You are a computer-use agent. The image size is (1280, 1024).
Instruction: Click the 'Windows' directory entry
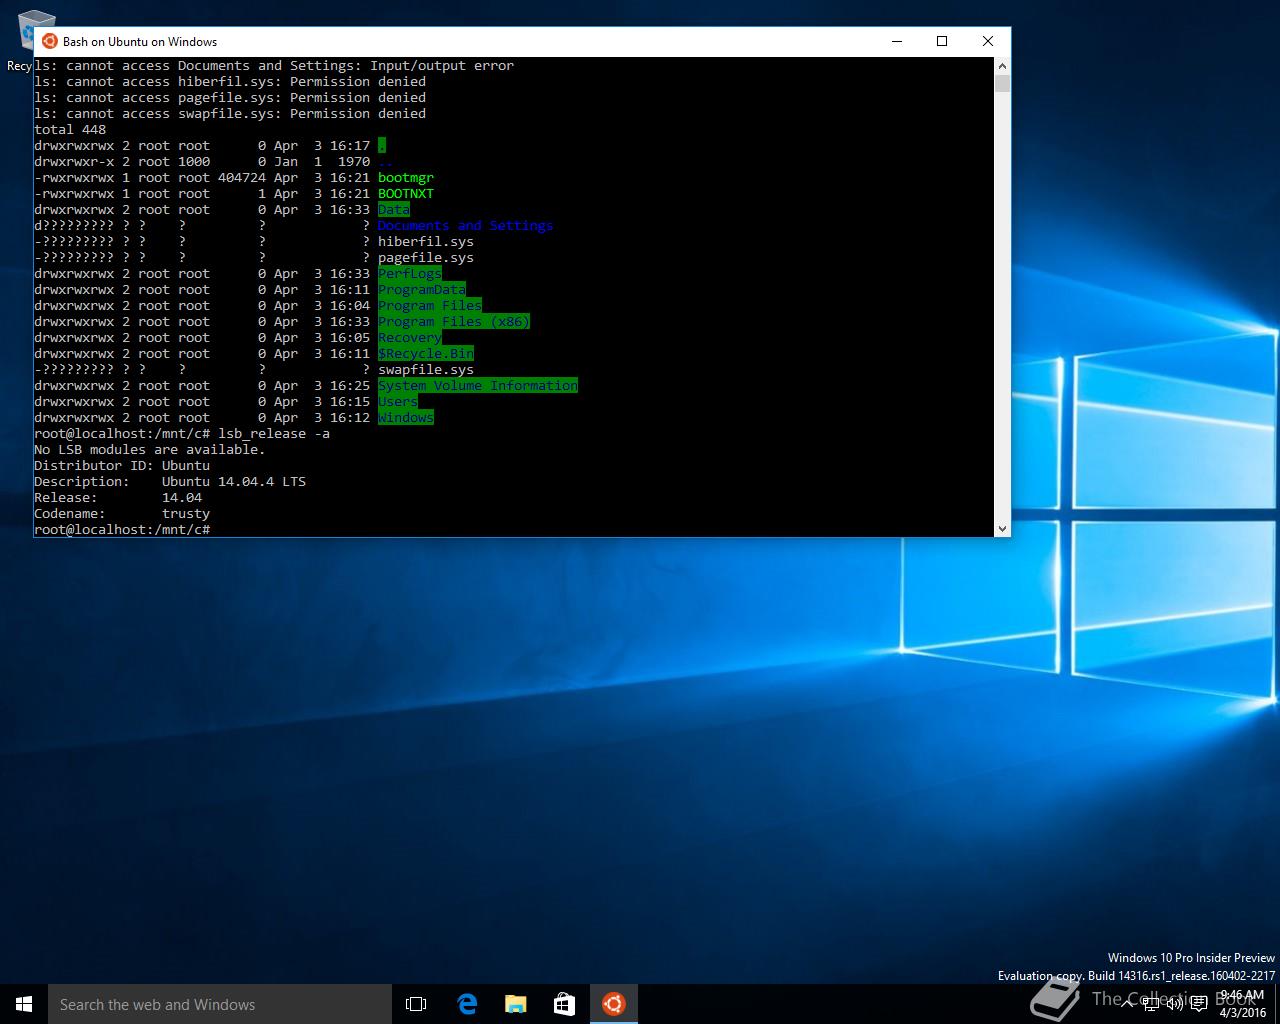406,417
